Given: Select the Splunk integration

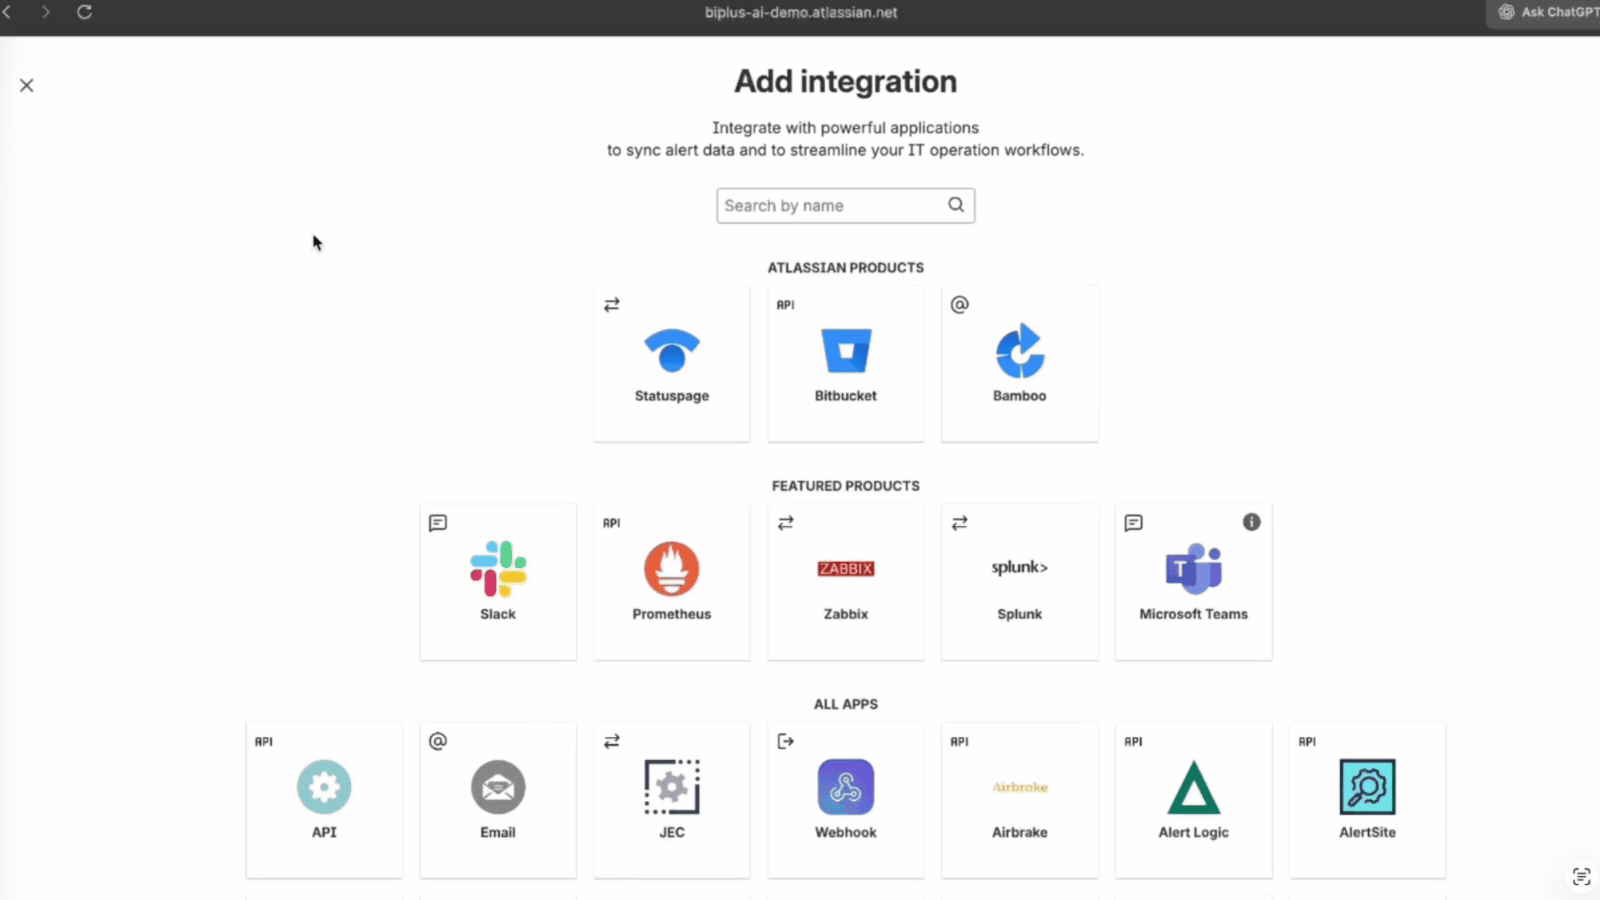Looking at the screenshot, I should [1019, 582].
